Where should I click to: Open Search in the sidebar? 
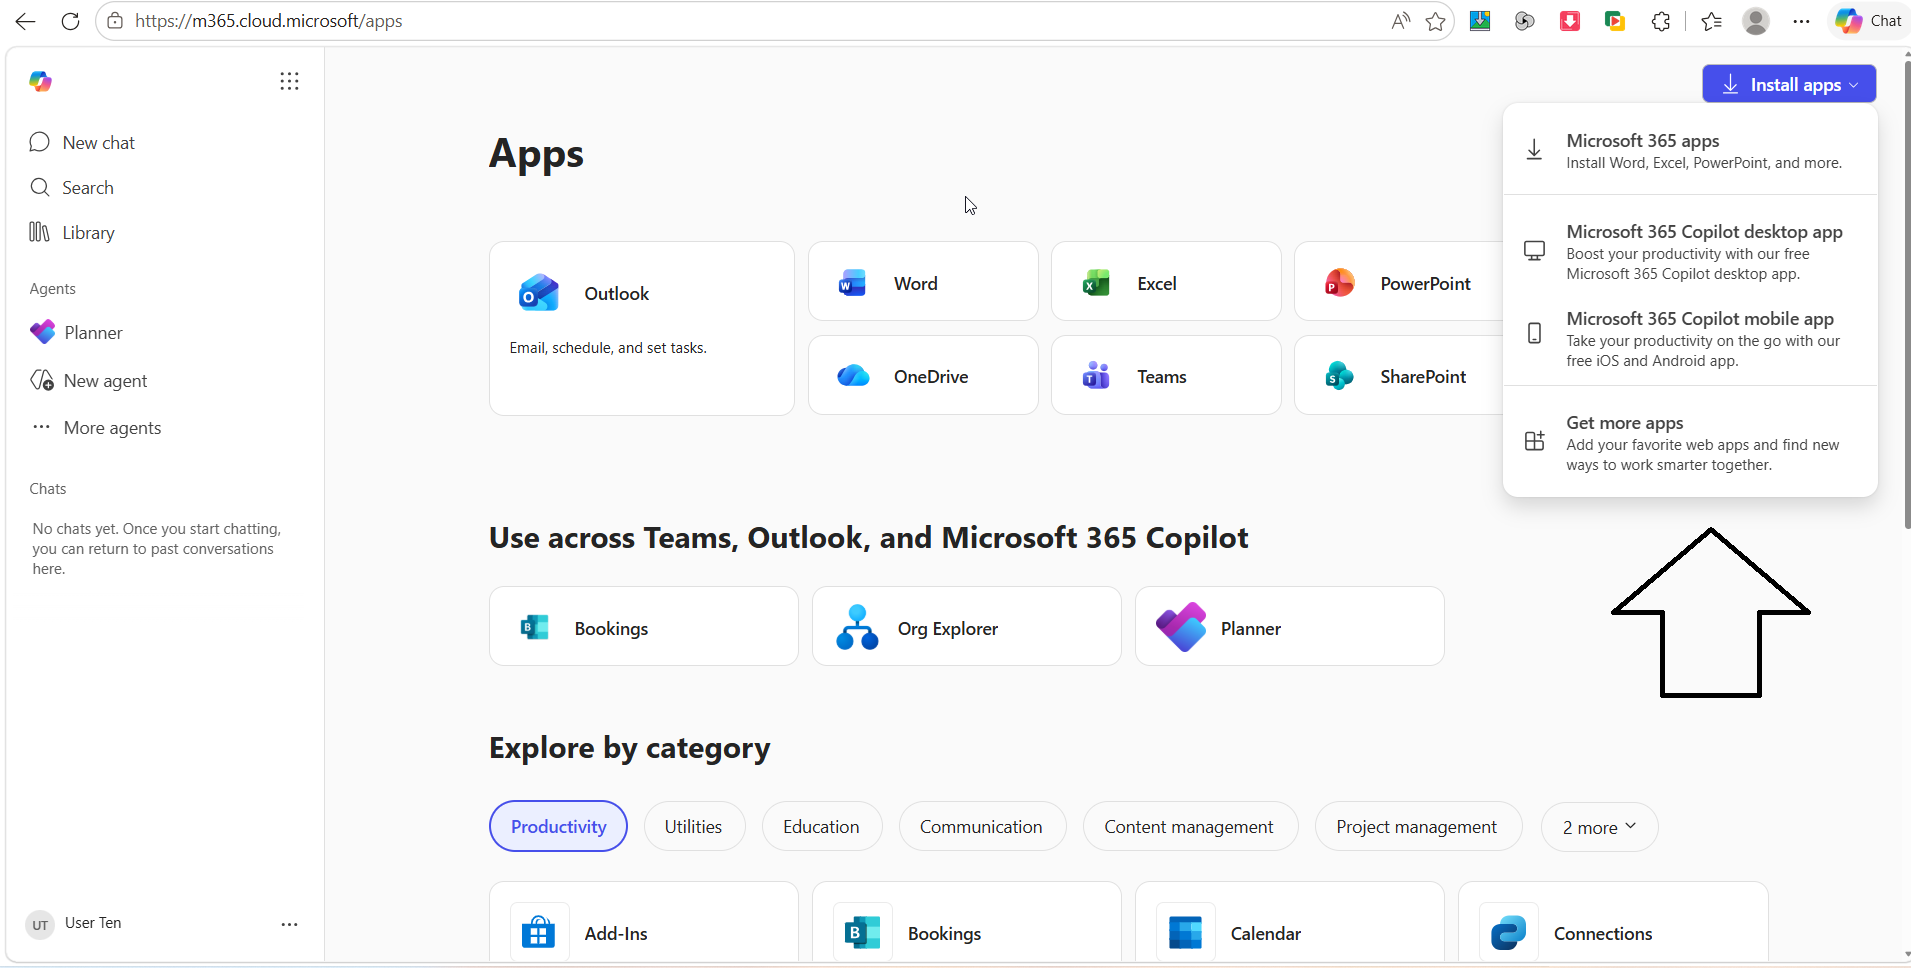coord(72,187)
